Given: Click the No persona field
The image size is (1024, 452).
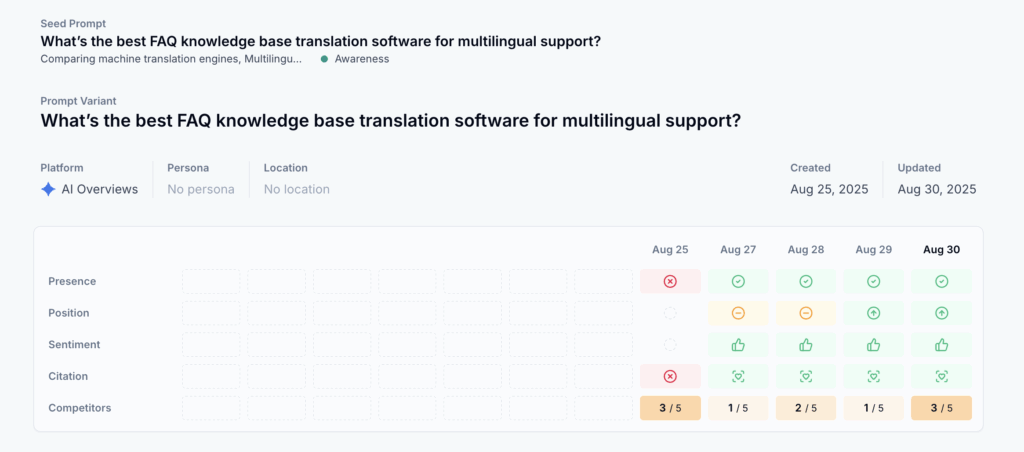Looking at the screenshot, I should 200,189.
